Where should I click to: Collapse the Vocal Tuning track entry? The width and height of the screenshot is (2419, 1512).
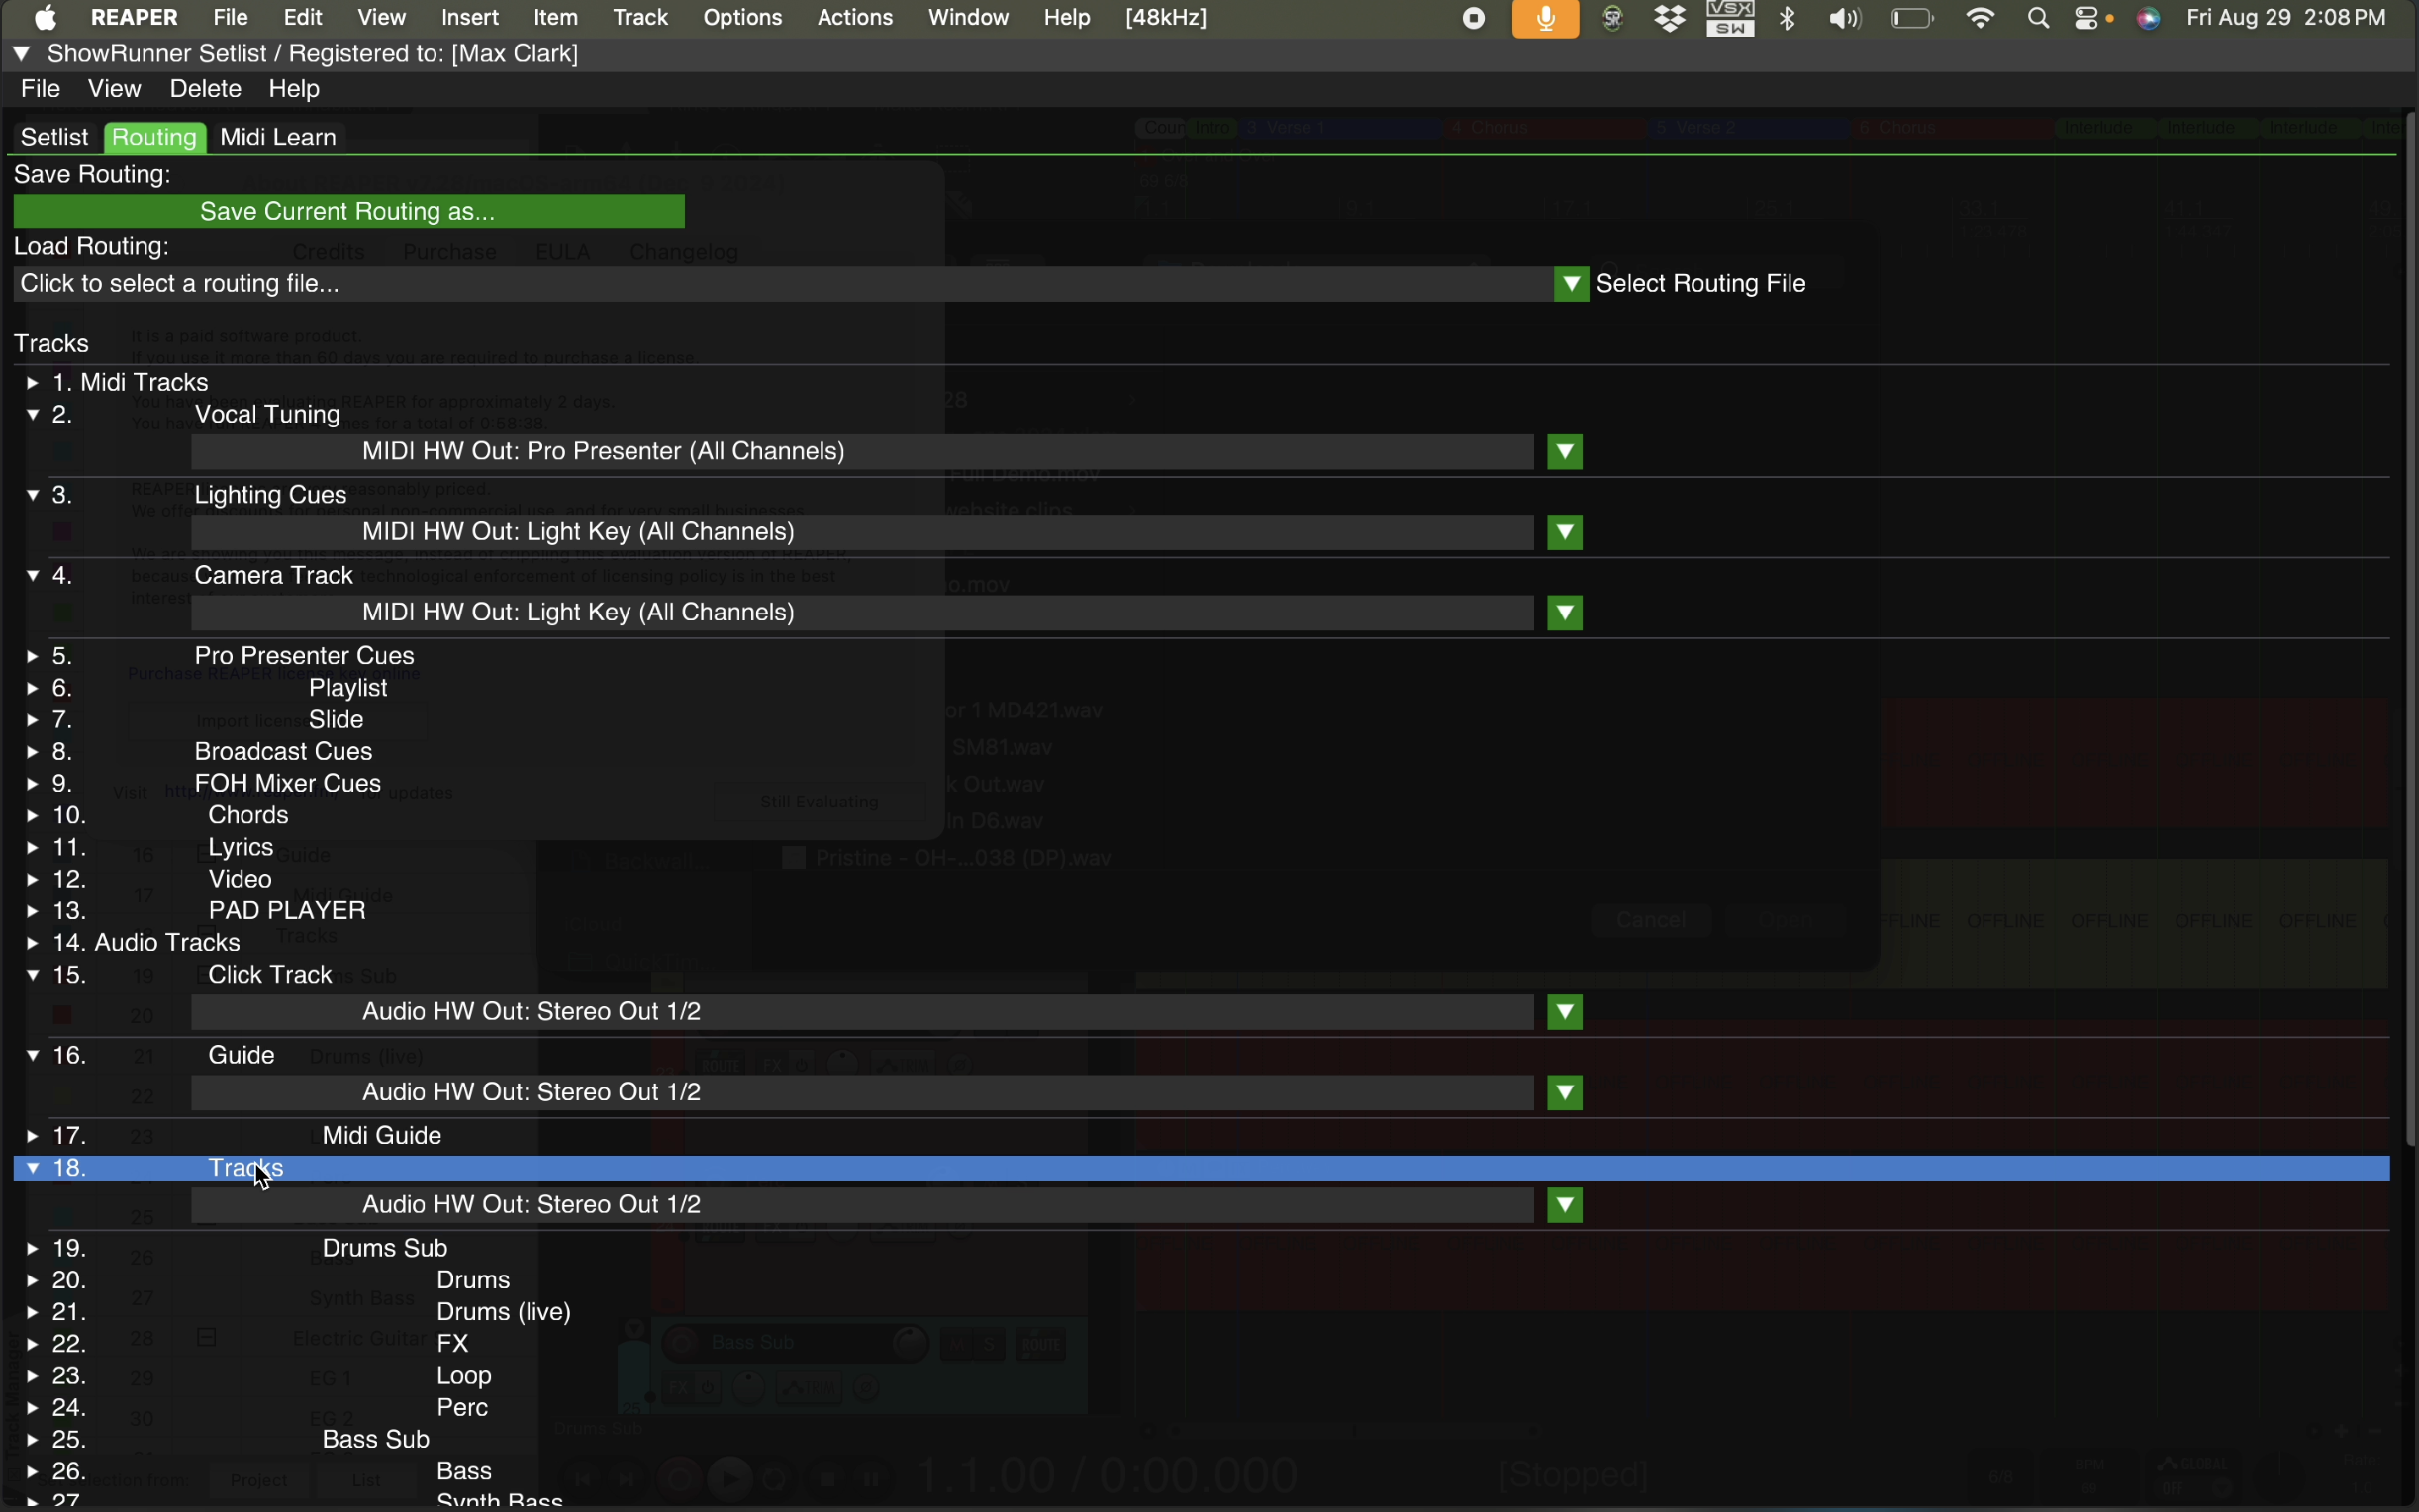pos(32,414)
